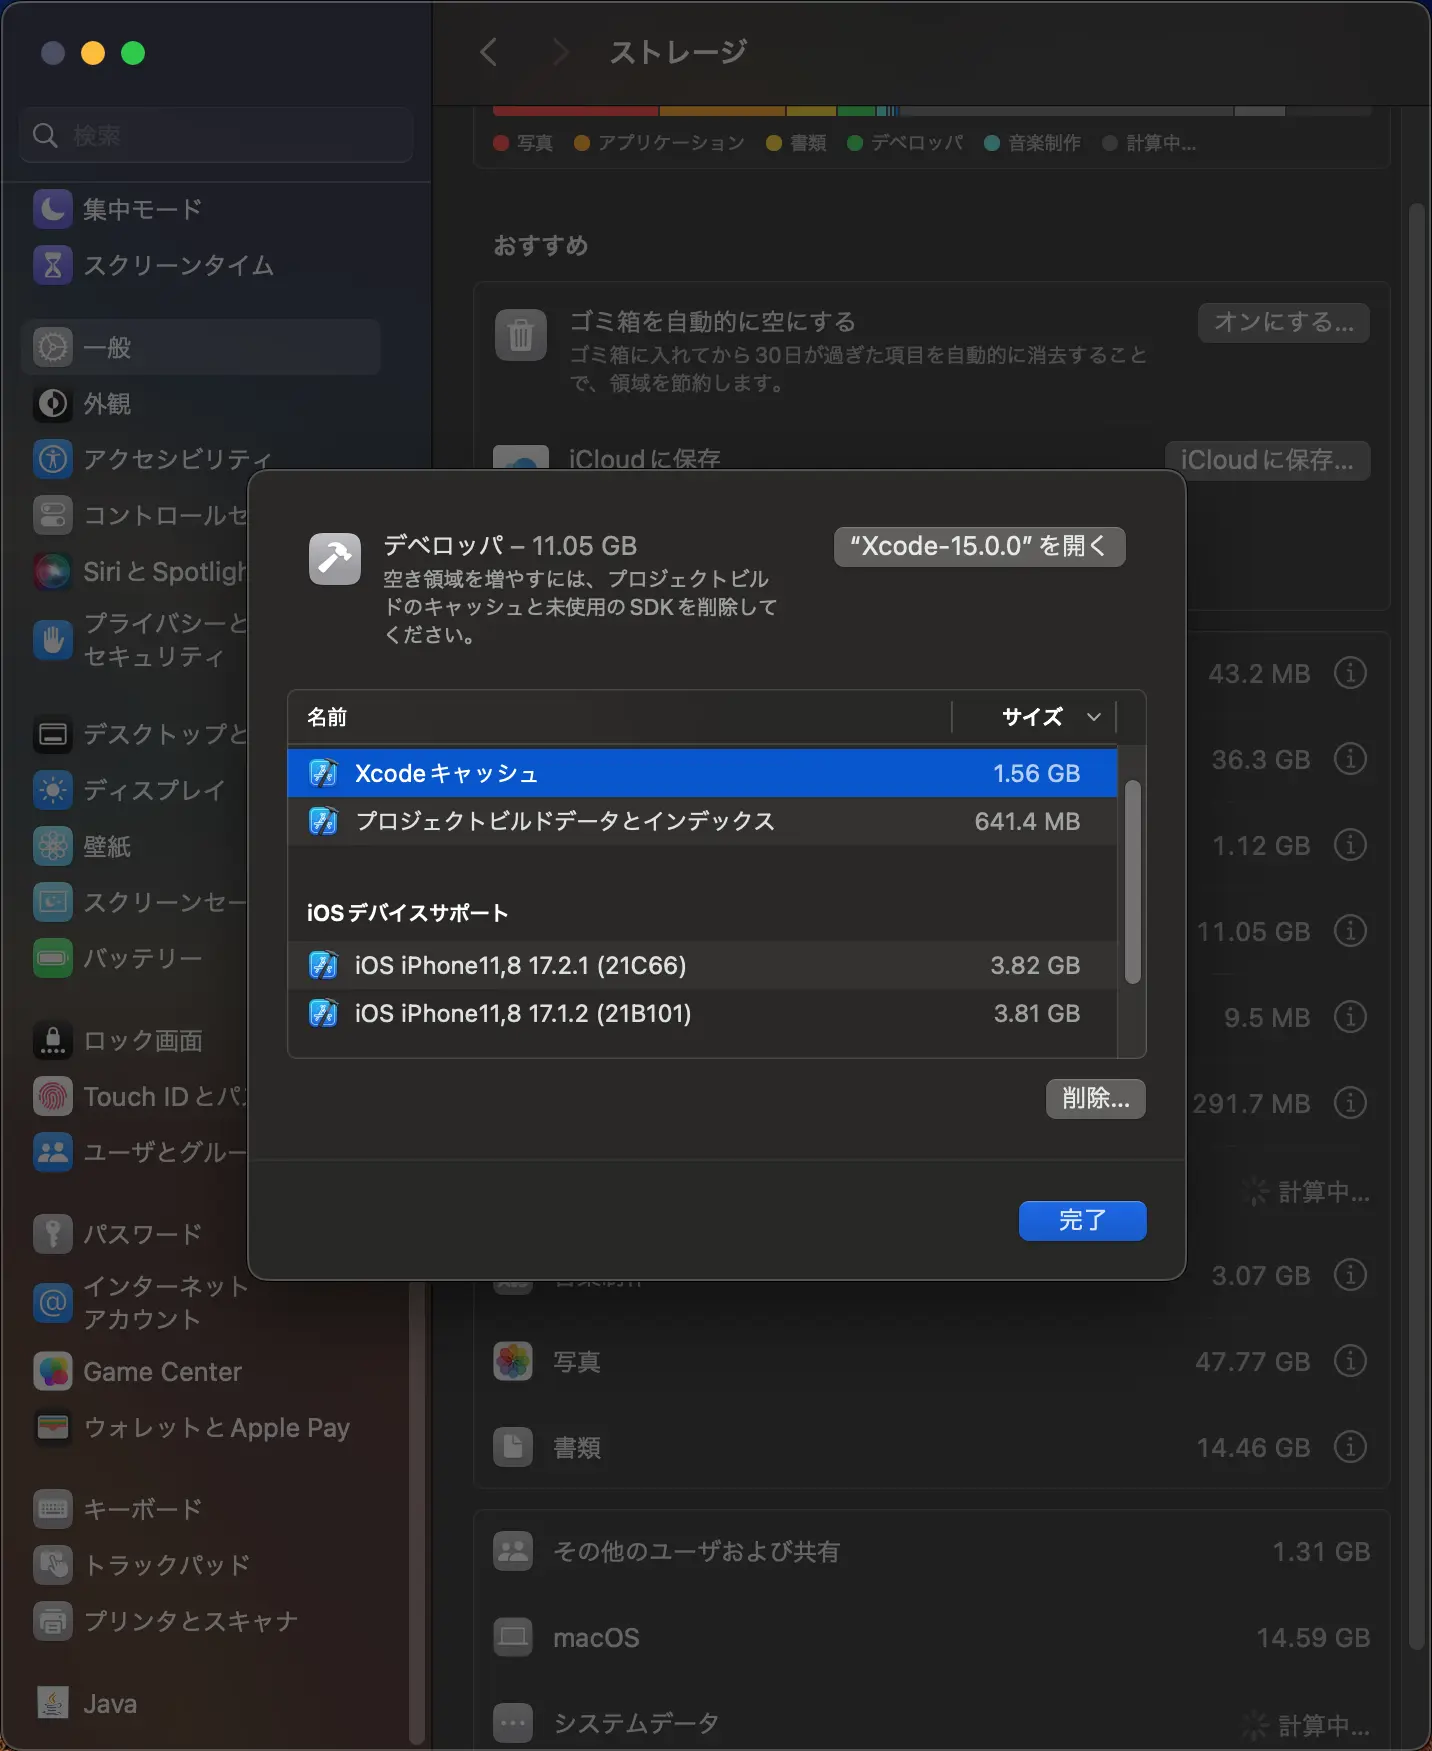Image resolution: width=1432 pixels, height=1751 pixels.
Task: Open ディスプレイ sun icon
Action: [53, 791]
